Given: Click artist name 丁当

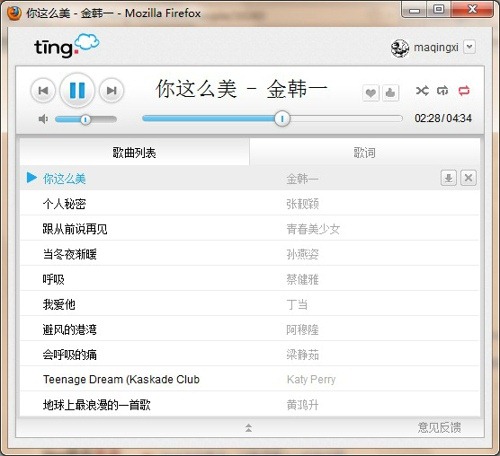Looking at the screenshot, I should [297, 304].
